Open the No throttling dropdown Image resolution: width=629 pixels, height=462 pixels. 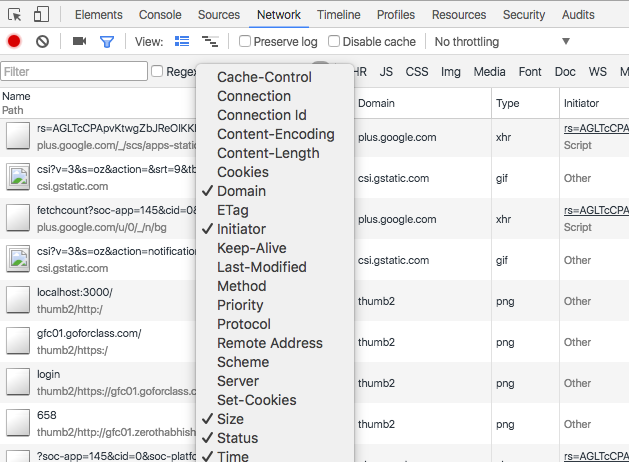tap(501, 41)
